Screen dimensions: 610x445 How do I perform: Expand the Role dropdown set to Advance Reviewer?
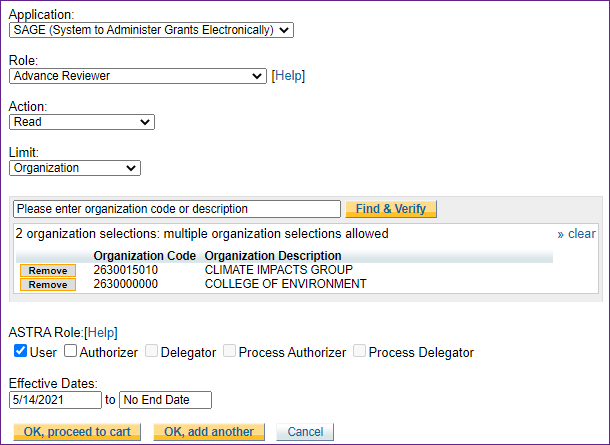pos(137,76)
